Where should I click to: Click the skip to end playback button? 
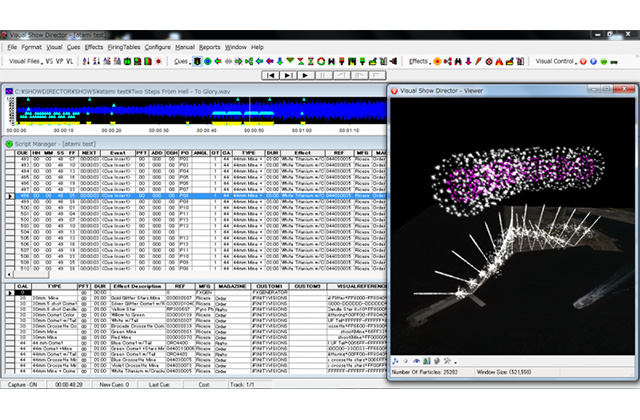288,75
